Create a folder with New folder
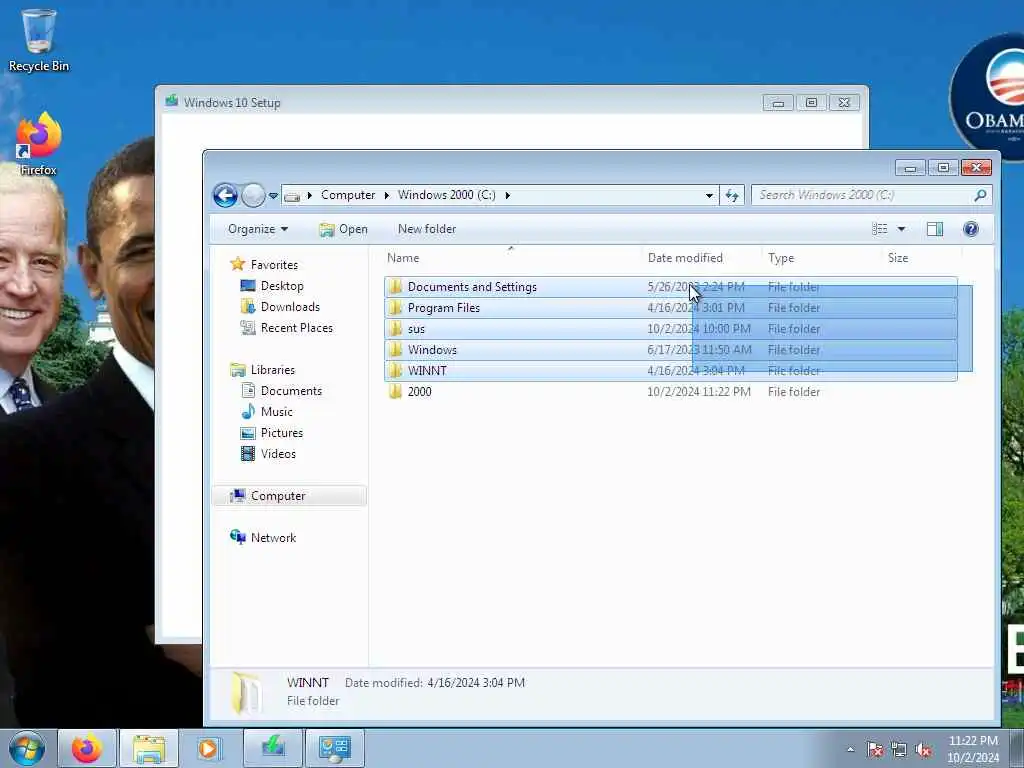This screenshot has width=1024, height=768. click(427, 229)
